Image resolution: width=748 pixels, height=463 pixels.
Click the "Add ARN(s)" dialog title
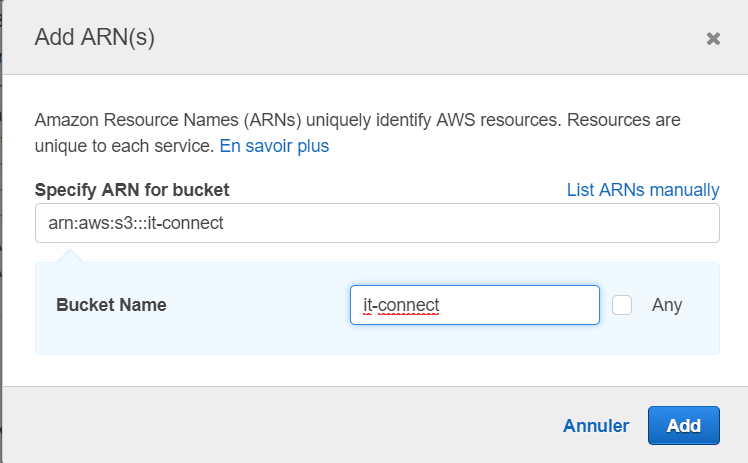point(94,38)
